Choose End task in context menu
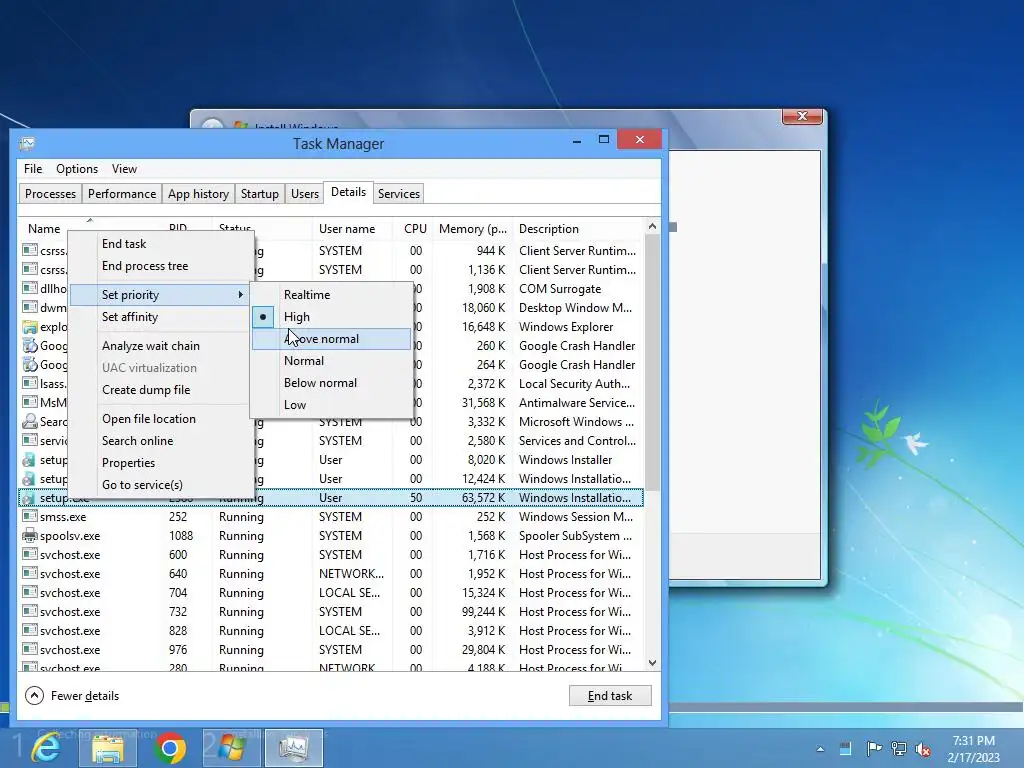Screen dimensions: 1024x768 (160, 244)
